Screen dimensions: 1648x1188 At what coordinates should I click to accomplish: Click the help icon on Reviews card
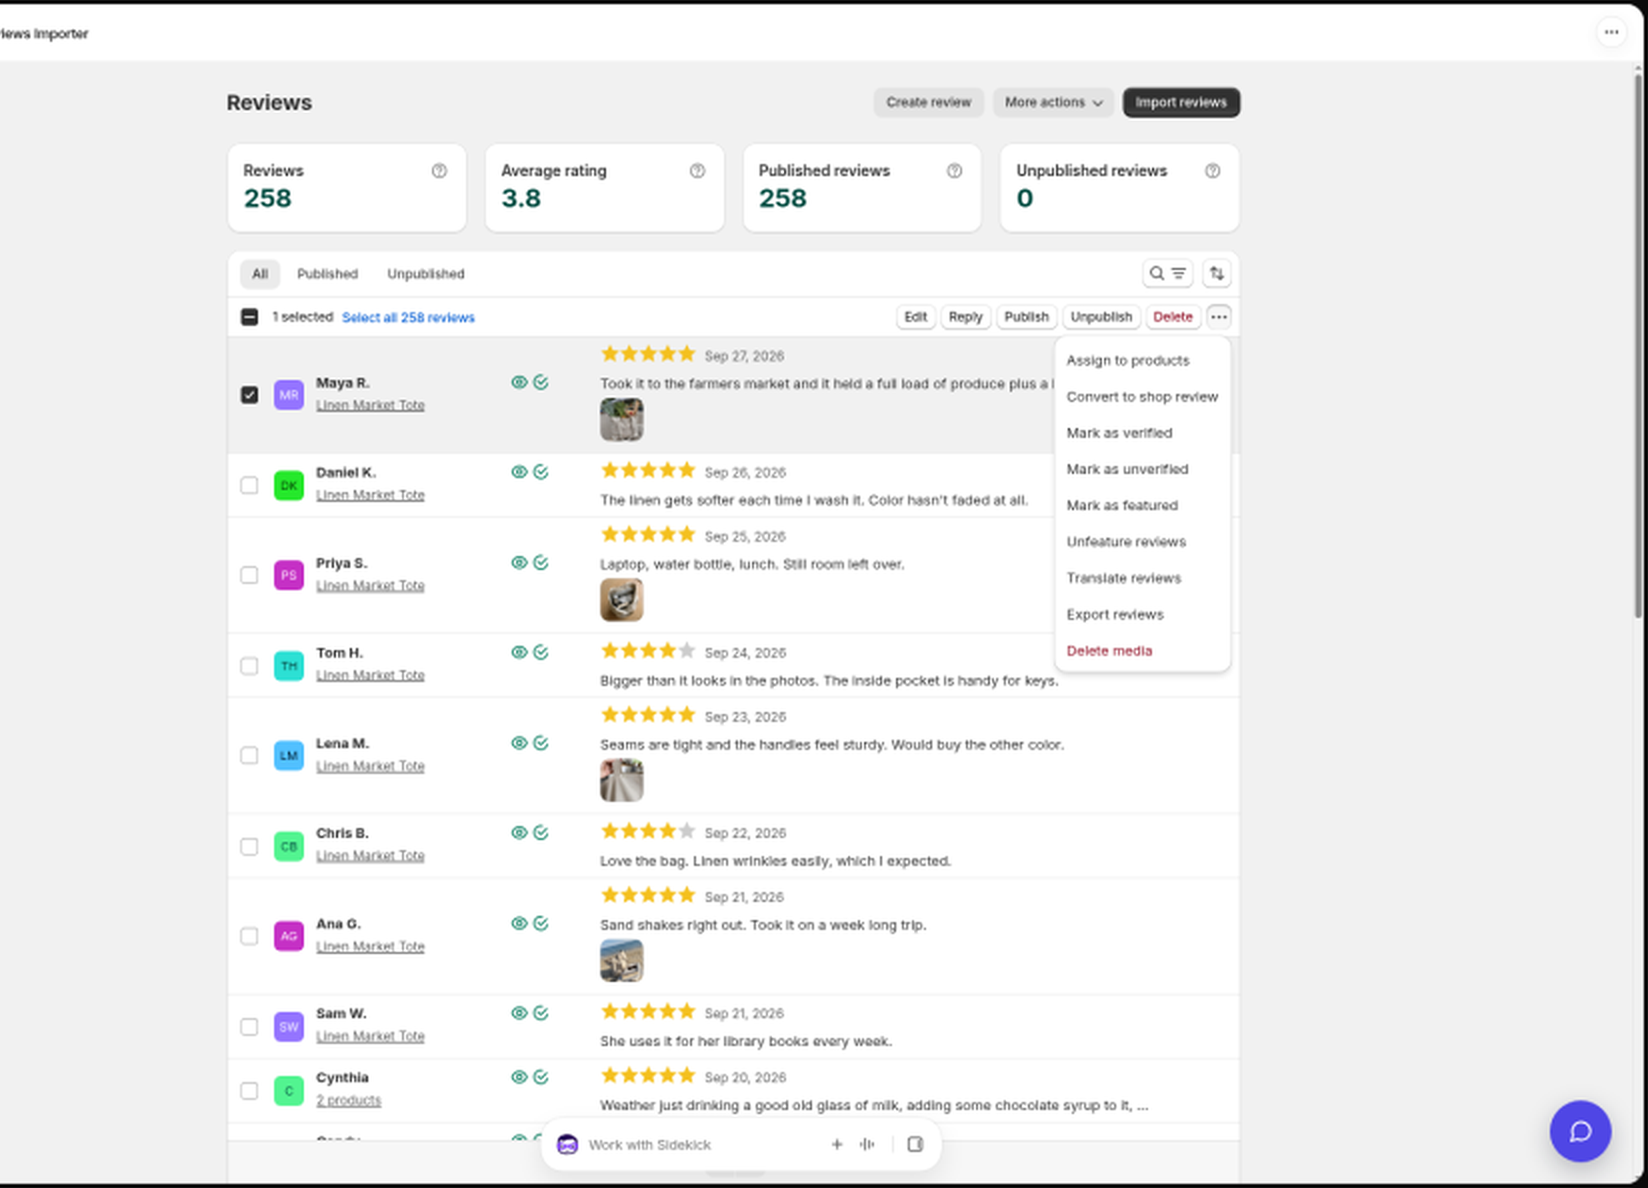pyautogui.click(x=439, y=171)
